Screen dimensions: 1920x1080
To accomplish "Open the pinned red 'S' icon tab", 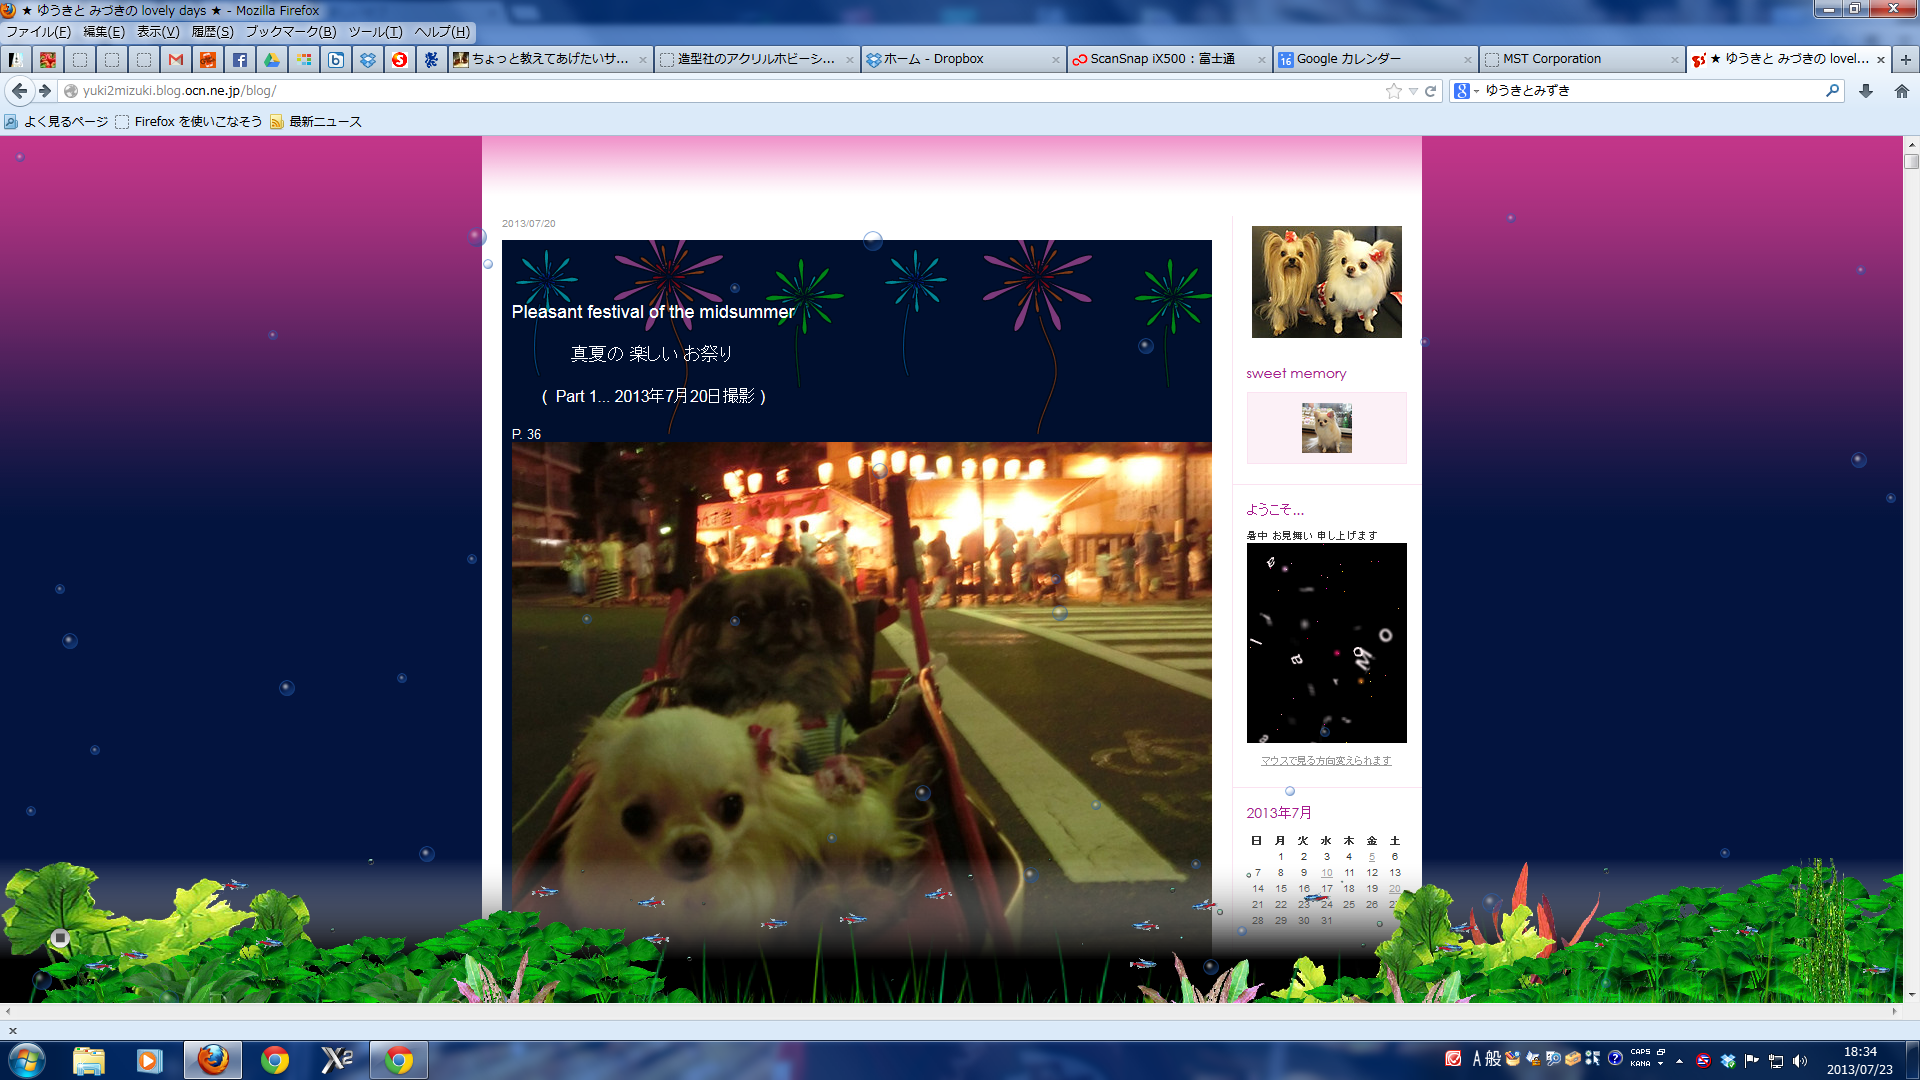I will (400, 60).
